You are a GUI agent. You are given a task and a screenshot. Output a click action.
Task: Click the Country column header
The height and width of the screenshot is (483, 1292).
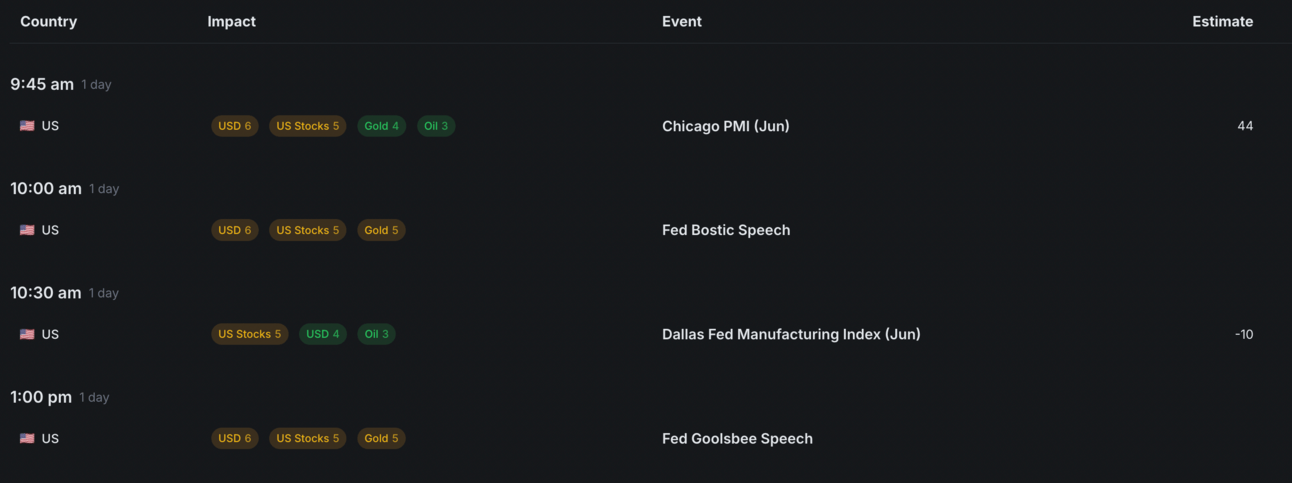click(x=48, y=21)
